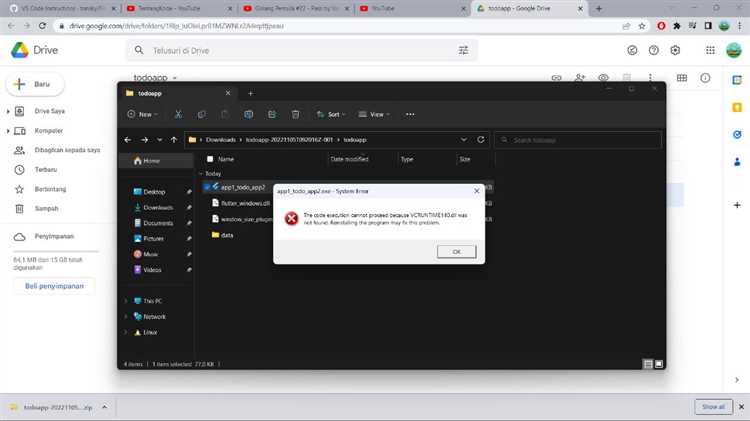Expand the Explorer address bar history dropdown
This screenshot has height=421, width=750.
tap(463, 140)
